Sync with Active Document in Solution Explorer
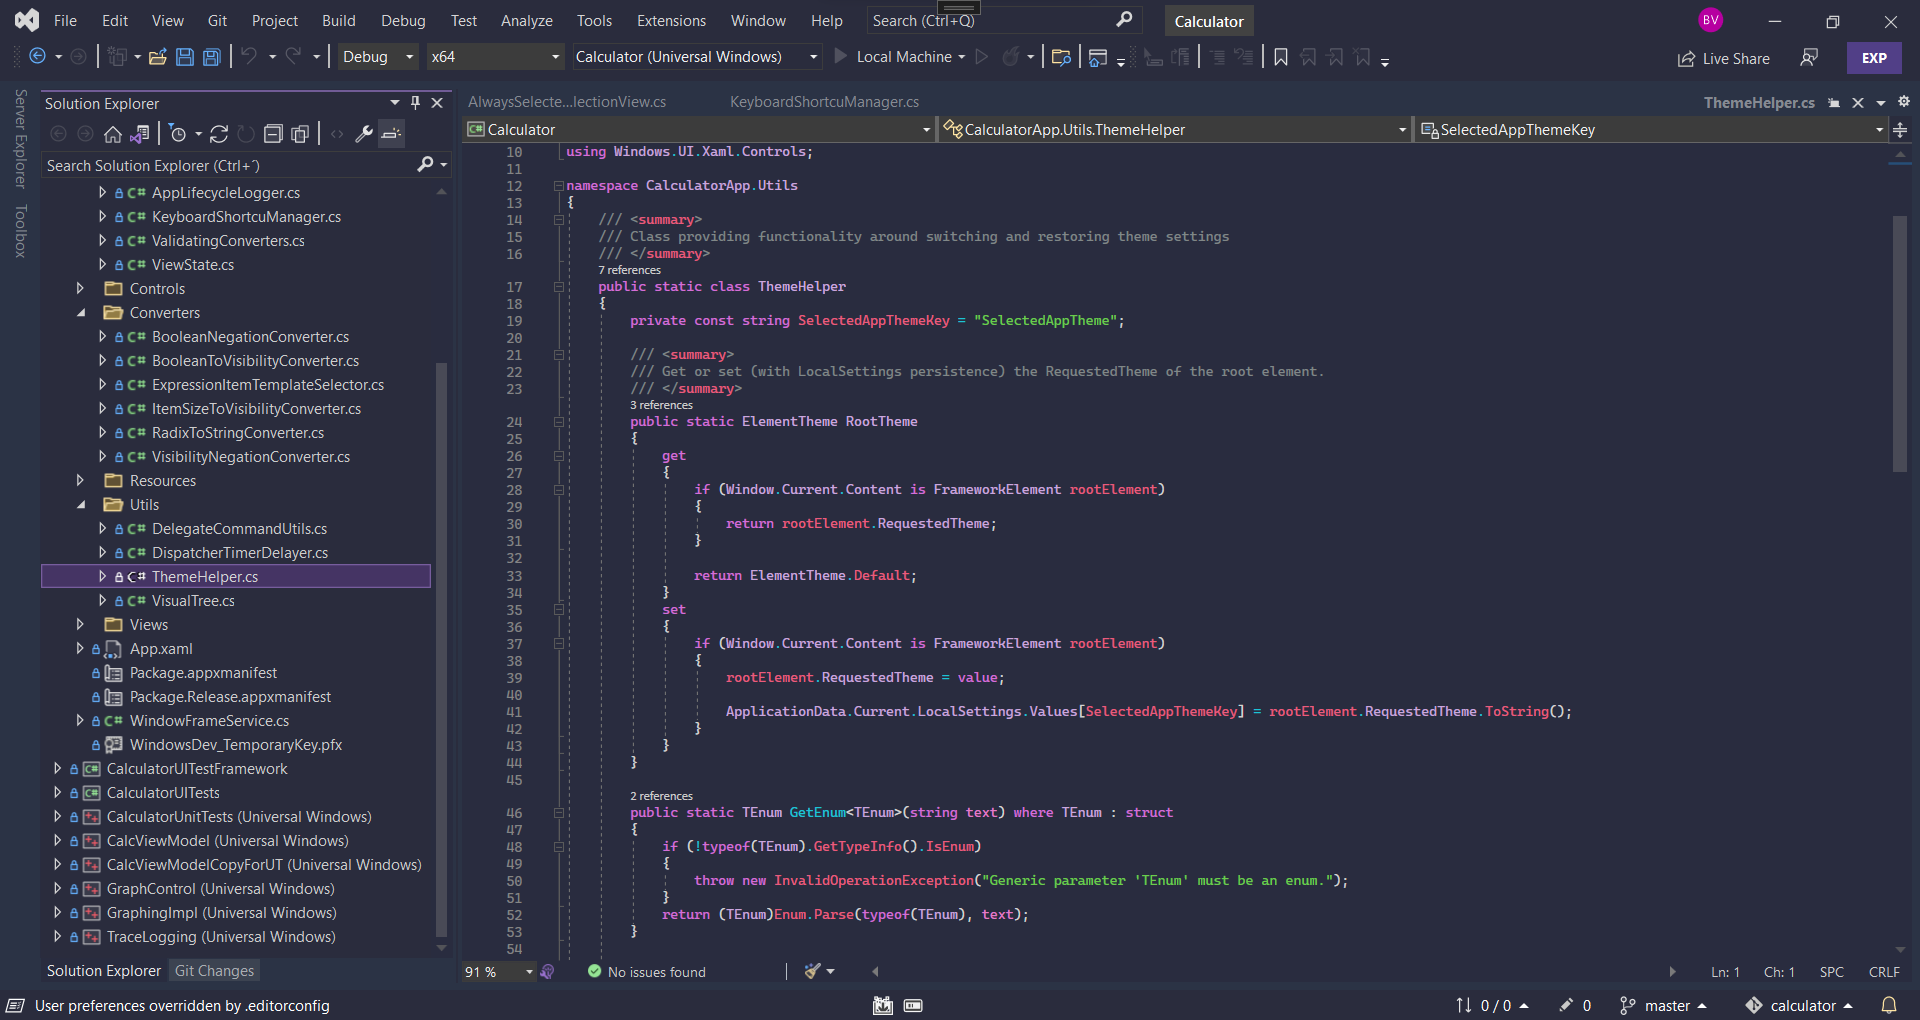 (219, 134)
